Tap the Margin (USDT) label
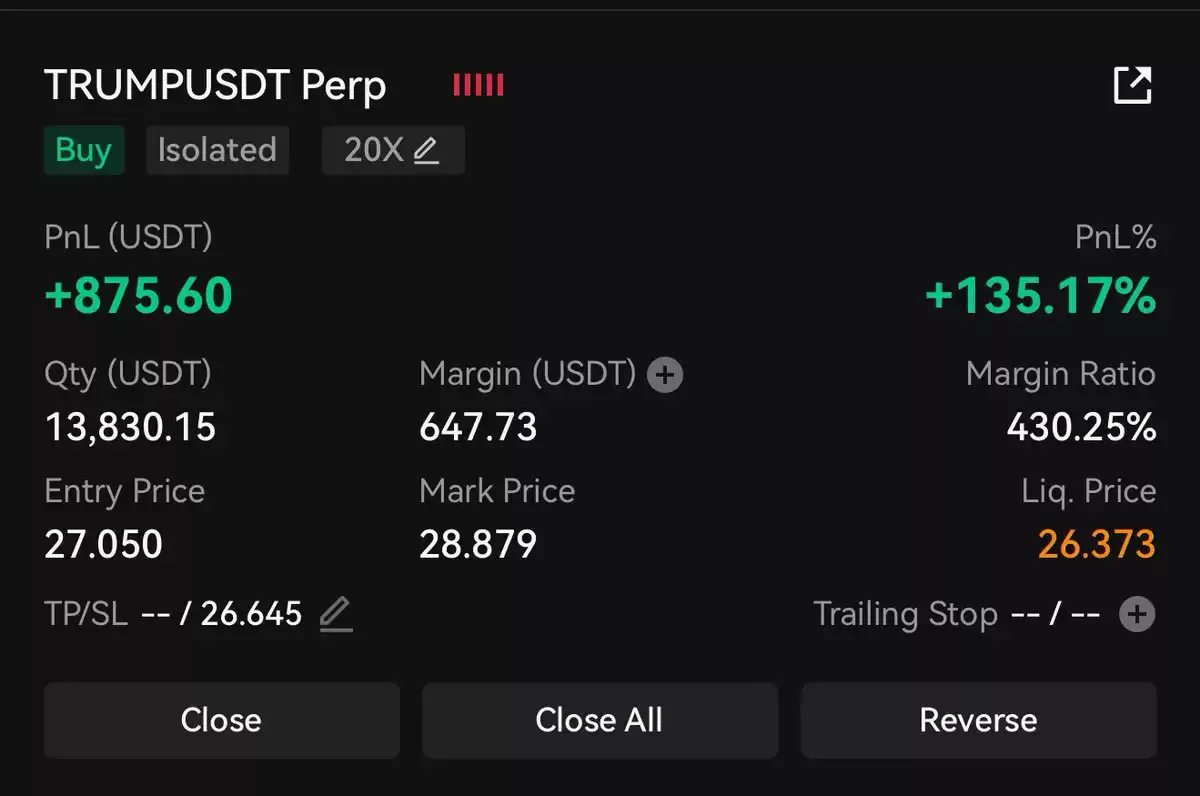The image size is (1200, 796). (528, 375)
